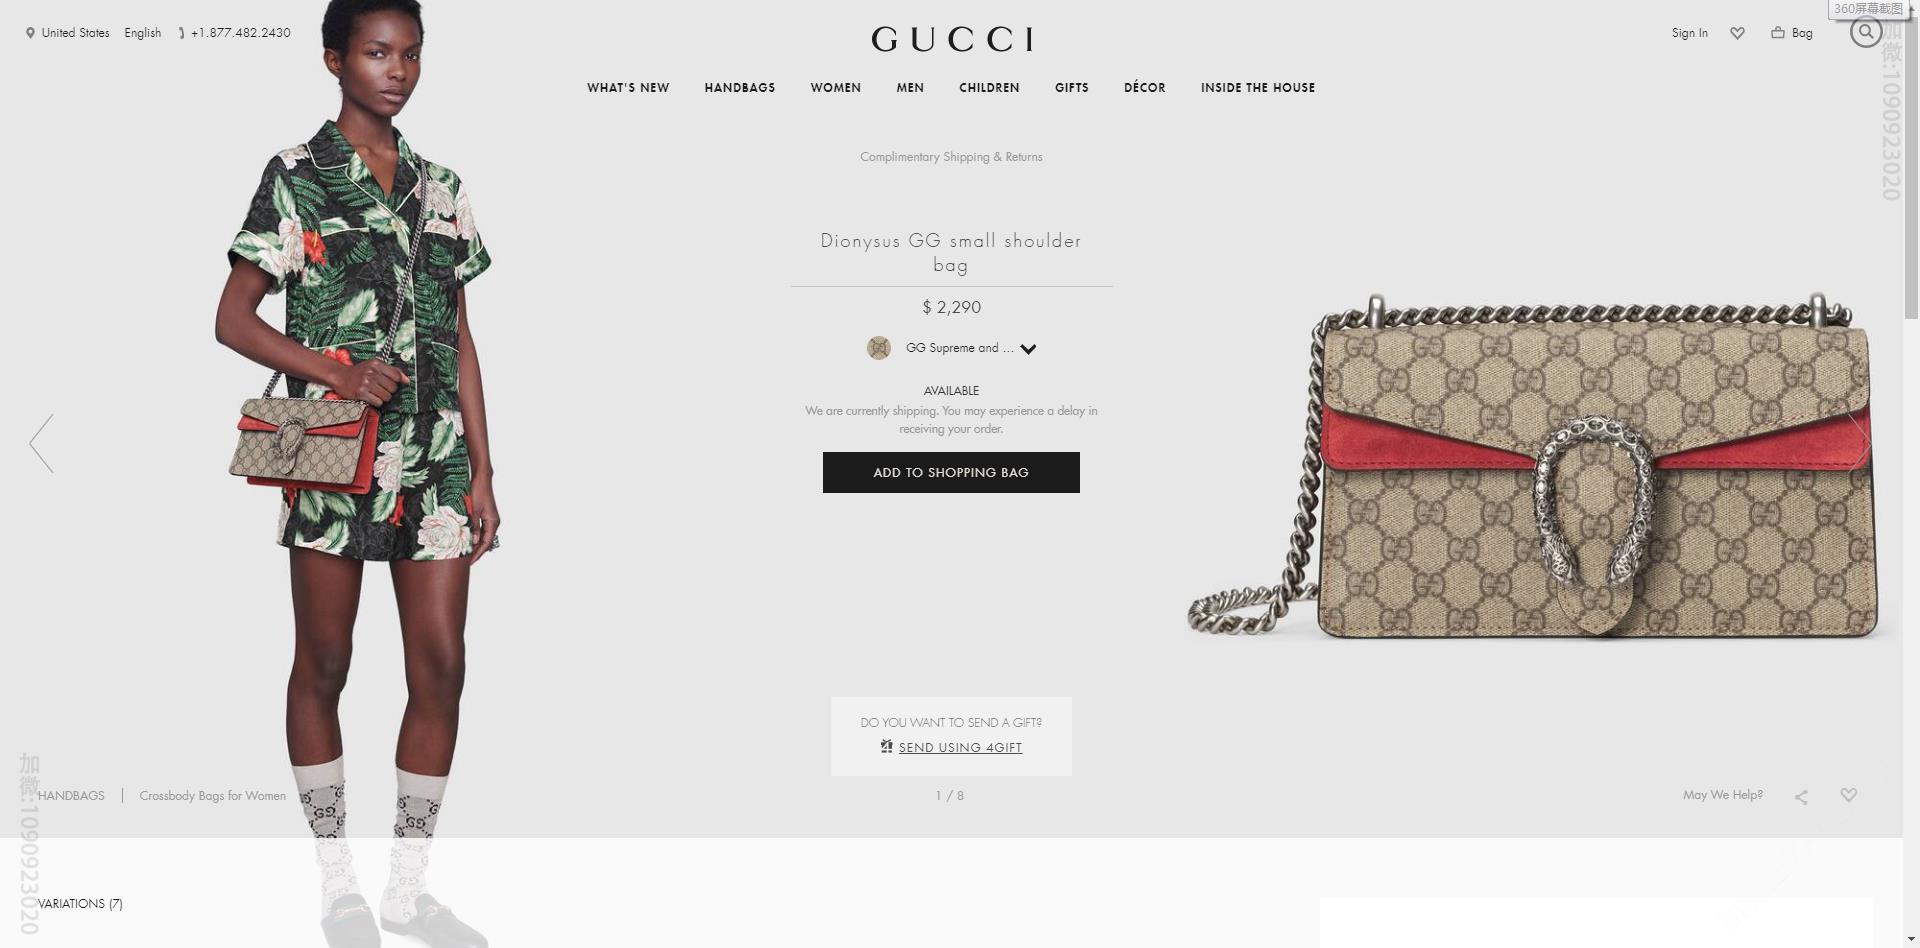Select the English language option
This screenshot has width=1920, height=948.
(x=143, y=33)
